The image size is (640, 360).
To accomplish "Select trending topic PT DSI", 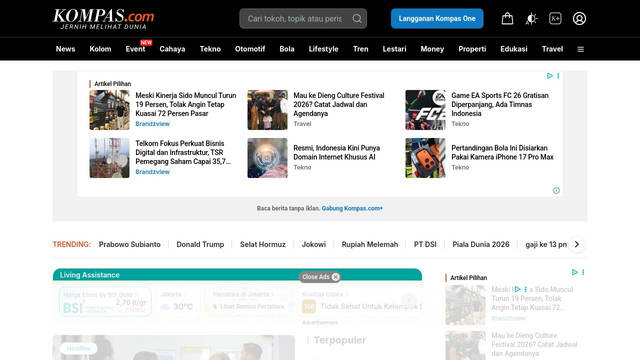I will 425,244.
